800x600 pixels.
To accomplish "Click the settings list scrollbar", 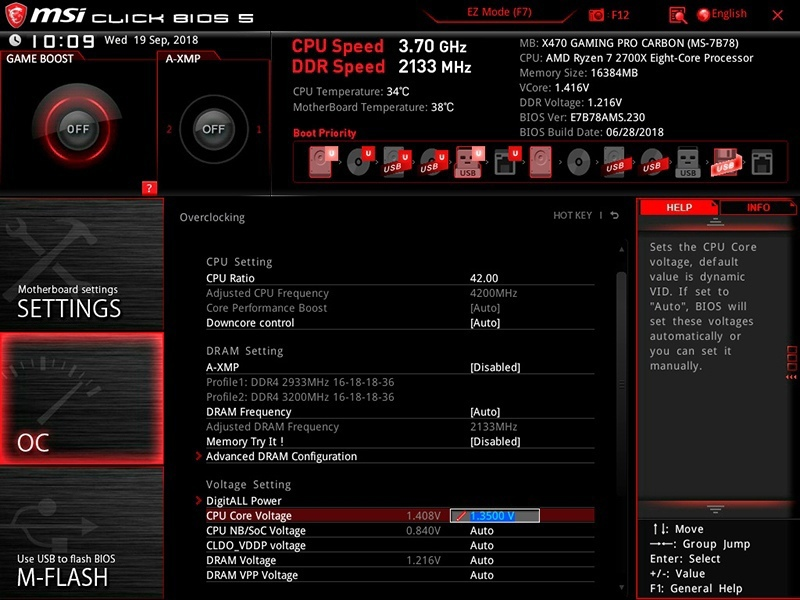I will click(x=621, y=383).
